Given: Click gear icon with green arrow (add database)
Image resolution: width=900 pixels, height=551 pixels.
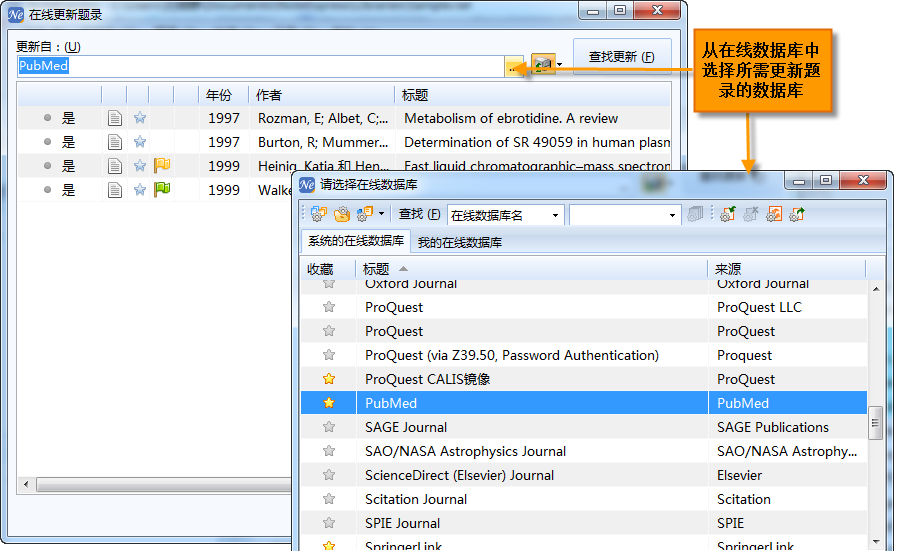Looking at the screenshot, I should click(x=728, y=214).
